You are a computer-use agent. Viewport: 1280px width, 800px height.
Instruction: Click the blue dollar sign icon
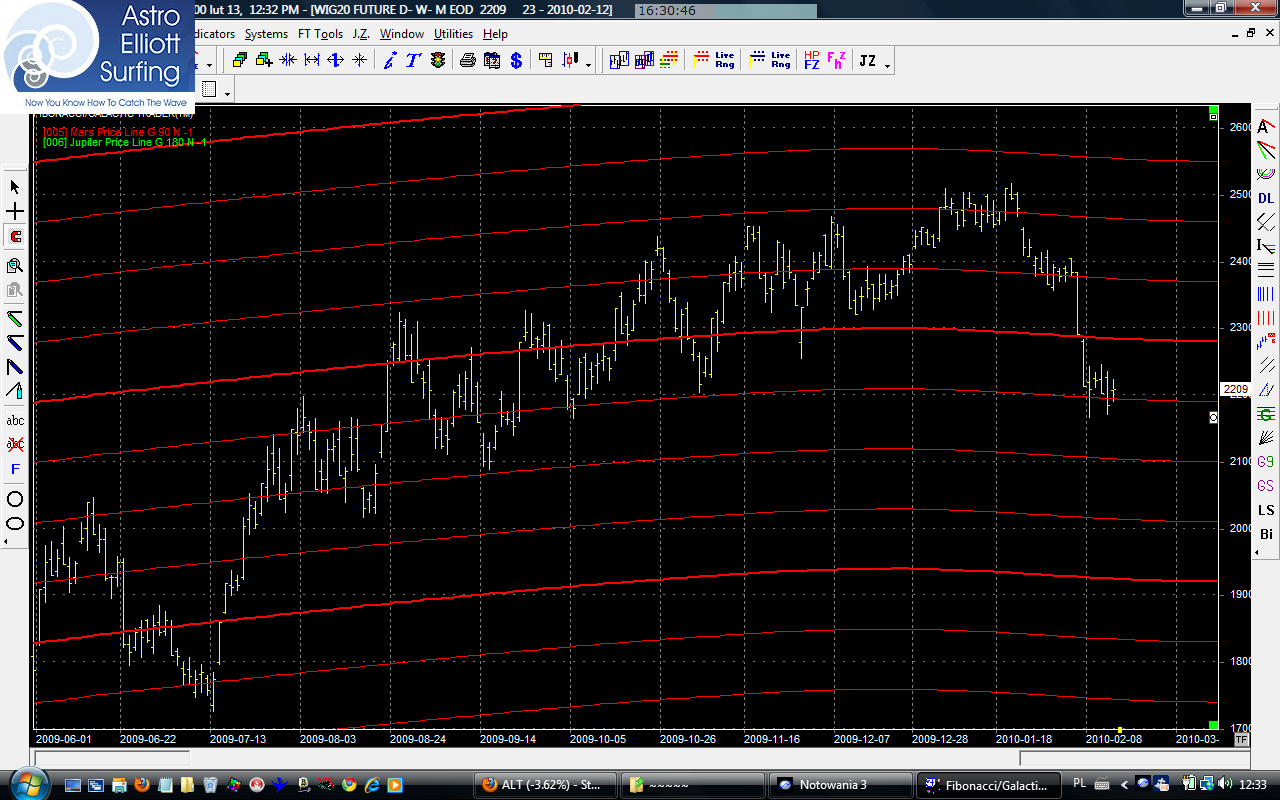click(516, 61)
